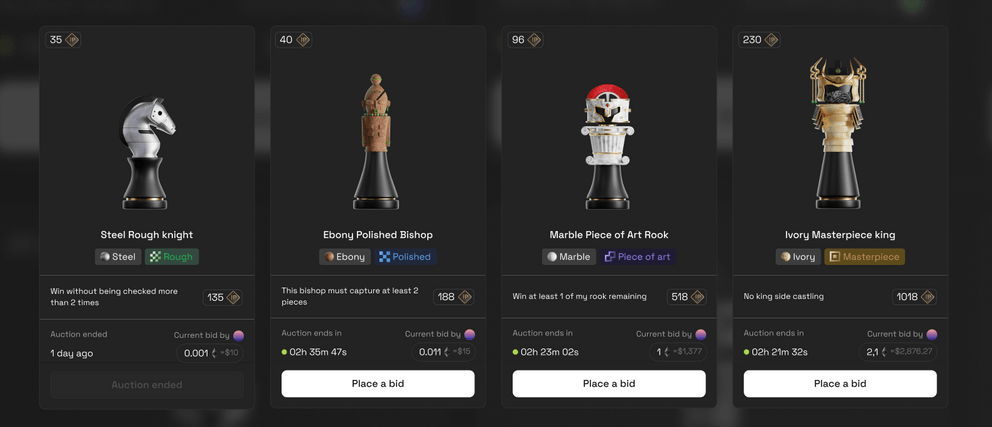Click the Ivory material tag
992x427 pixels.
[797, 257]
